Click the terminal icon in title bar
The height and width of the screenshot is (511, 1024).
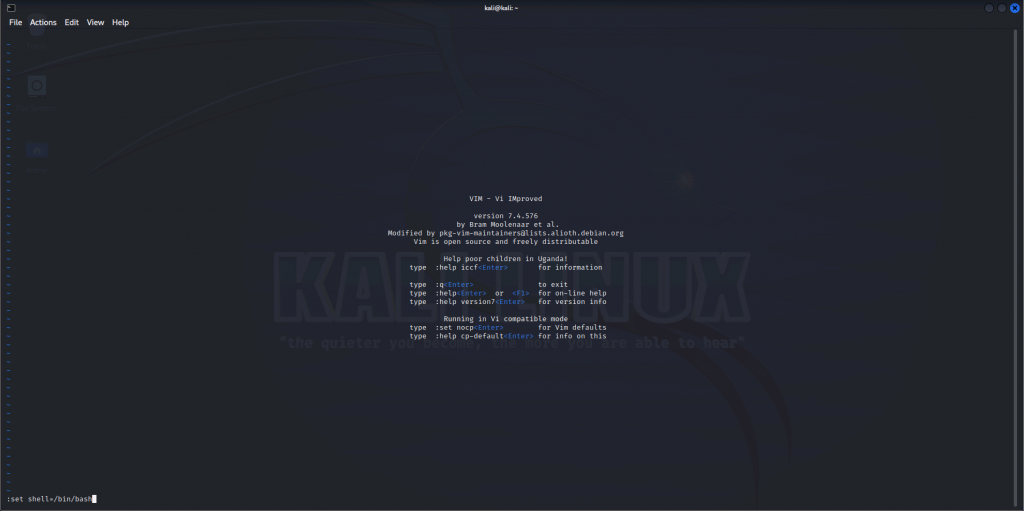tap(11, 8)
